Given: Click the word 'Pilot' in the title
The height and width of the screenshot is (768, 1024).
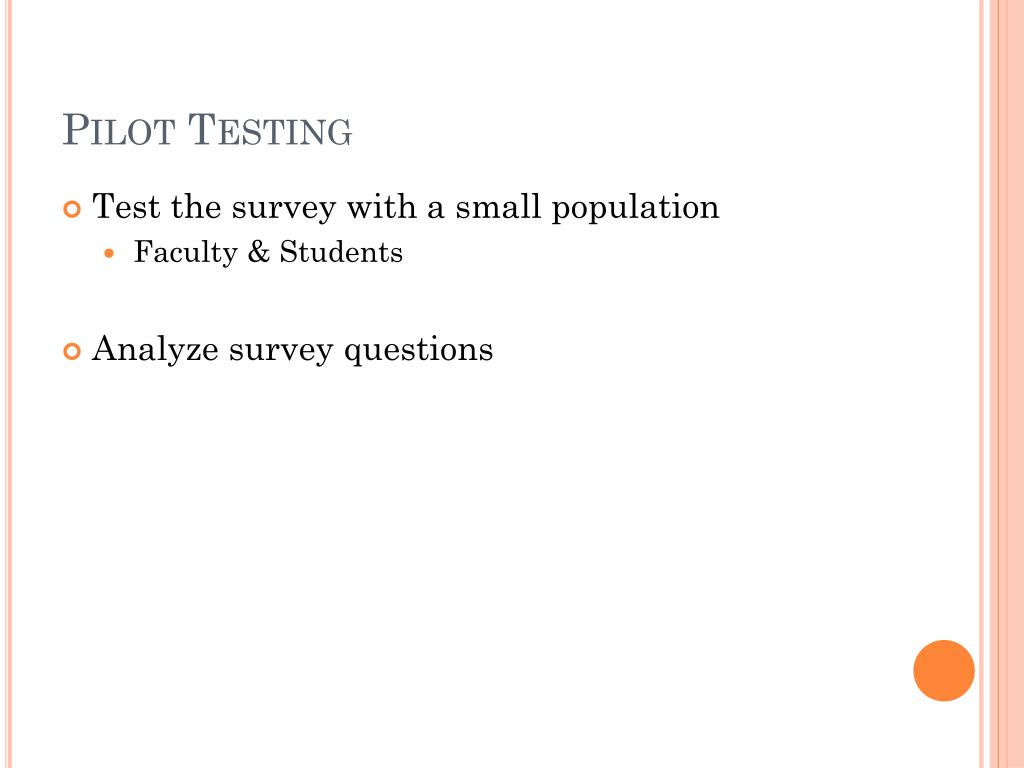Looking at the screenshot, I should pos(119,130).
